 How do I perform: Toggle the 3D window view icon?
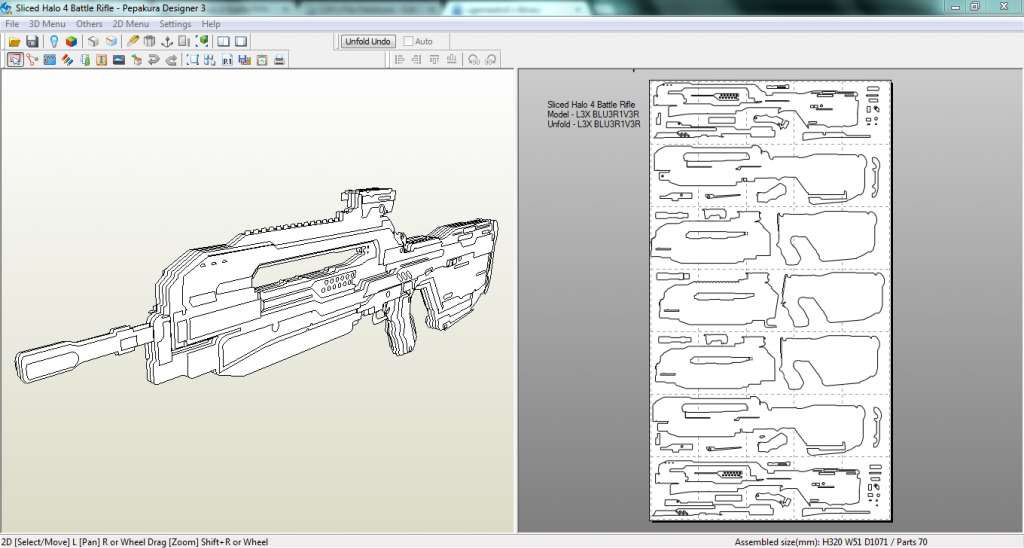(223, 42)
